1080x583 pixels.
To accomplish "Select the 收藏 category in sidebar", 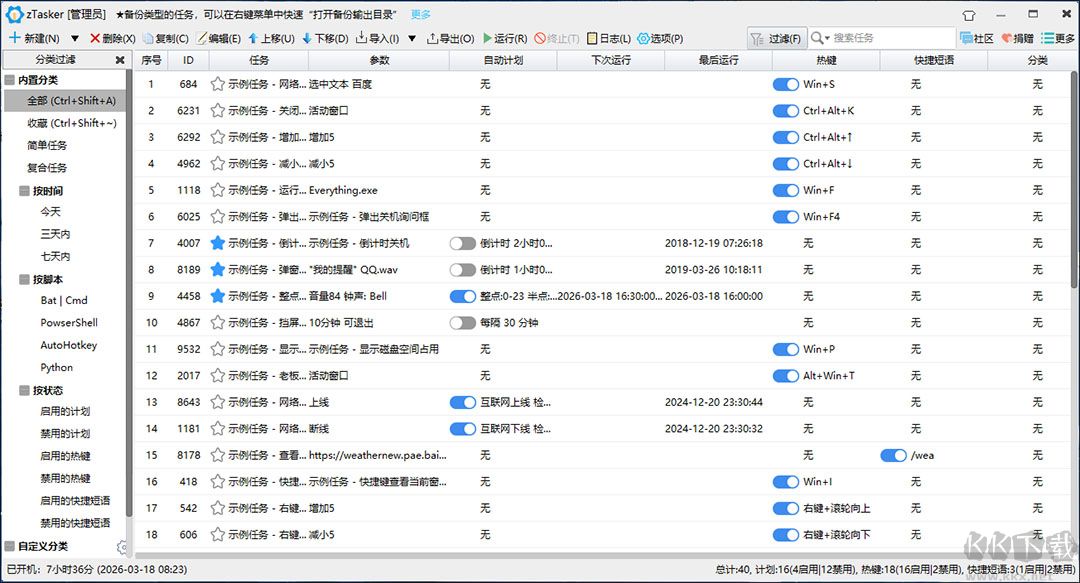I will coord(72,123).
